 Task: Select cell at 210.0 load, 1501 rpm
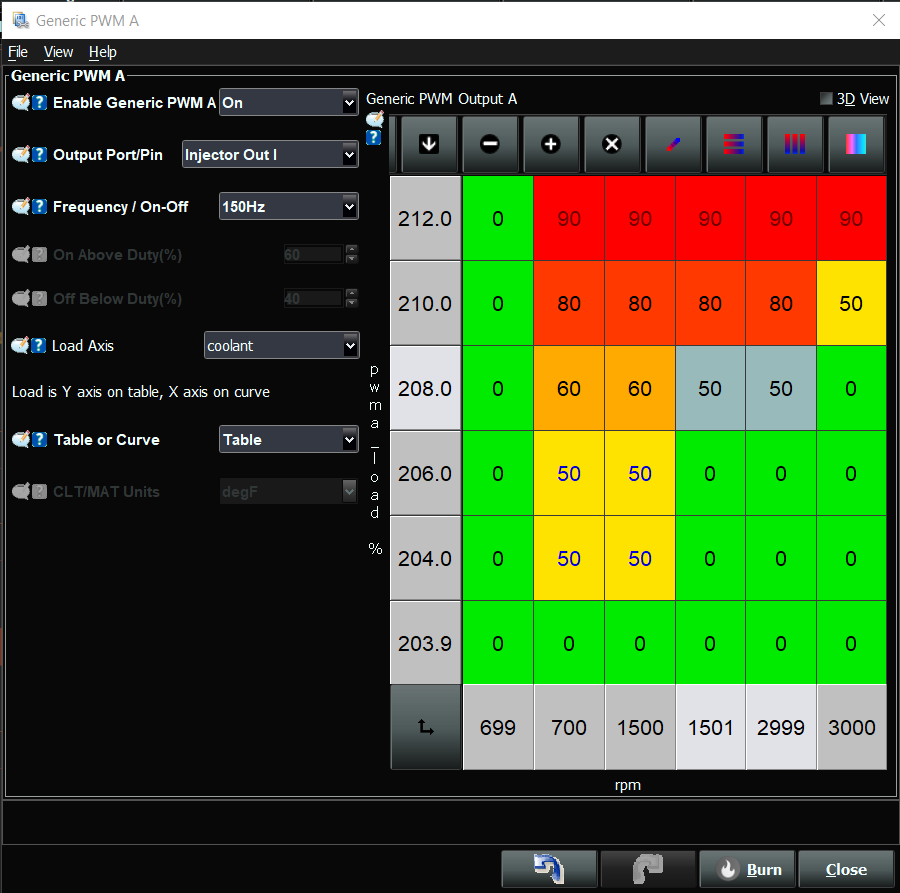711,303
